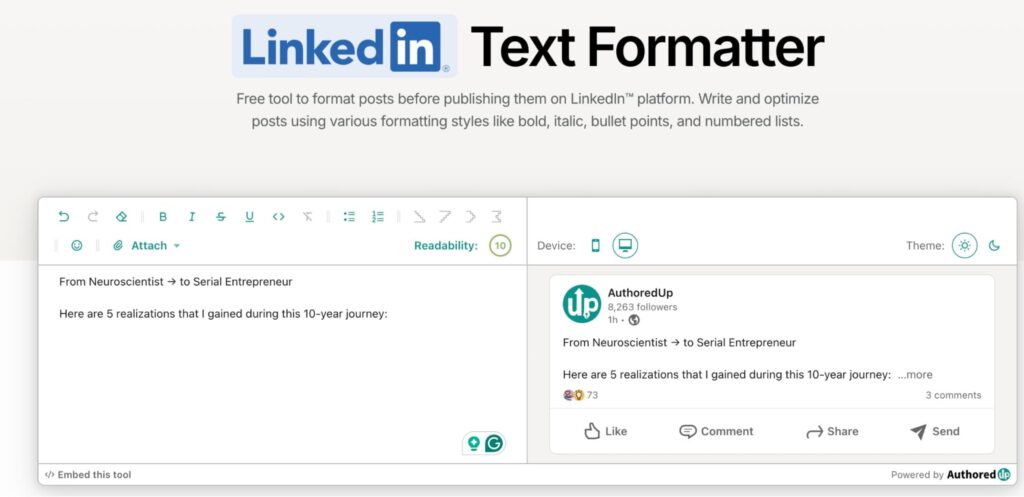Image resolution: width=1024 pixels, height=497 pixels.
Task: Select the last greyed-out style icon in the toolbar
Action: click(x=496, y=216)
